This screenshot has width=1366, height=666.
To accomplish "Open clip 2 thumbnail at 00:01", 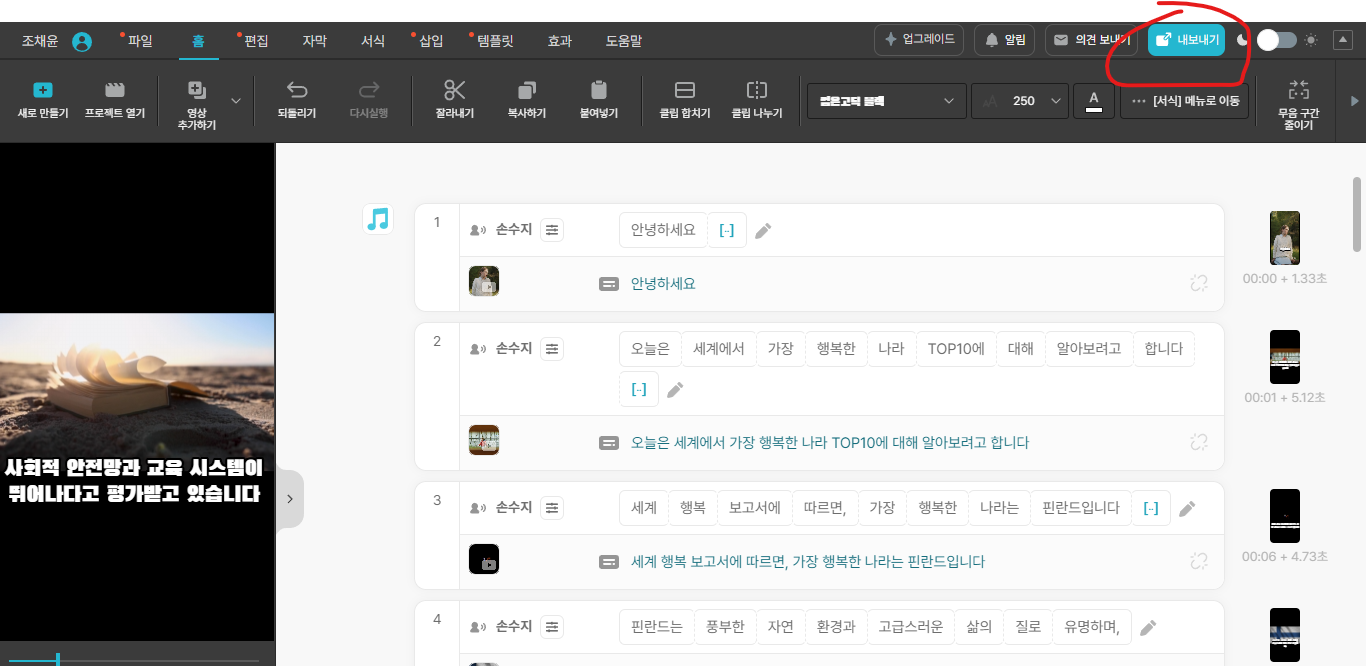I will (1285, 357).
